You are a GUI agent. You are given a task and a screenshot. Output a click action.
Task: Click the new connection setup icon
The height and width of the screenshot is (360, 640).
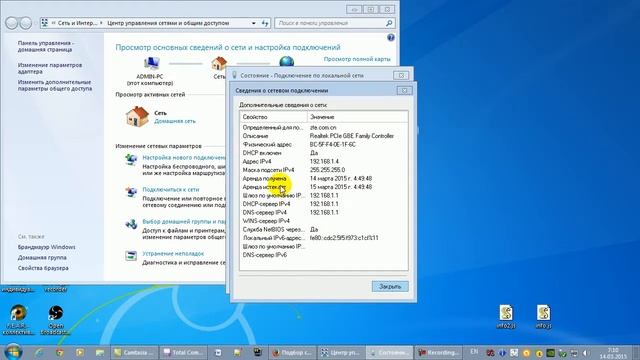tap(131, 160)
